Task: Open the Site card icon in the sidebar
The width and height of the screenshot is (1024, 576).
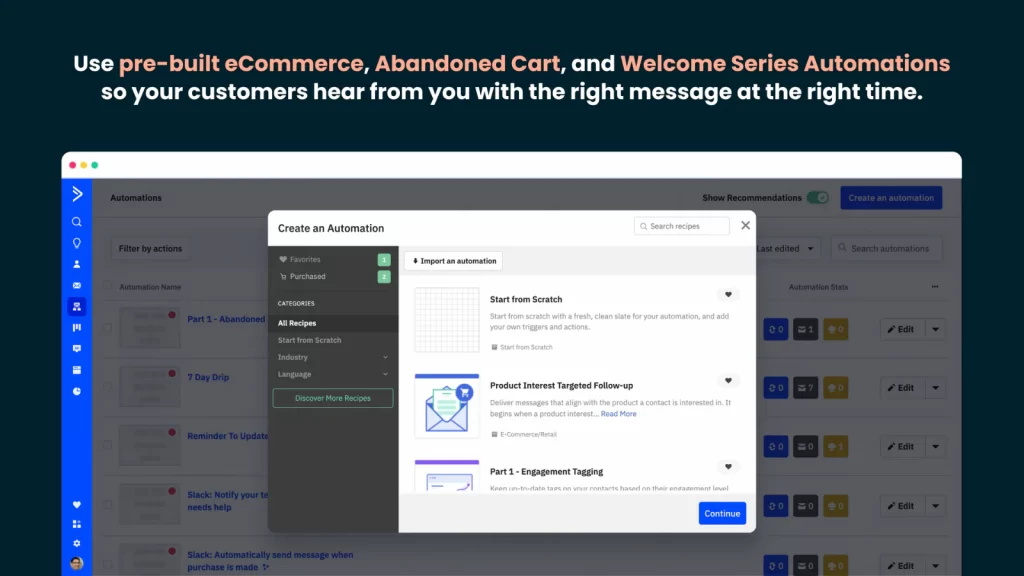Action: (76, 370)
